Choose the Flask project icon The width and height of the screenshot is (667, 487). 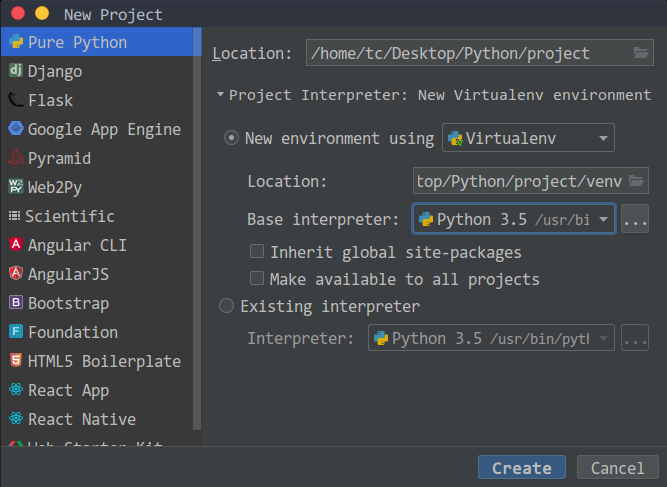[x=16, y=100]
